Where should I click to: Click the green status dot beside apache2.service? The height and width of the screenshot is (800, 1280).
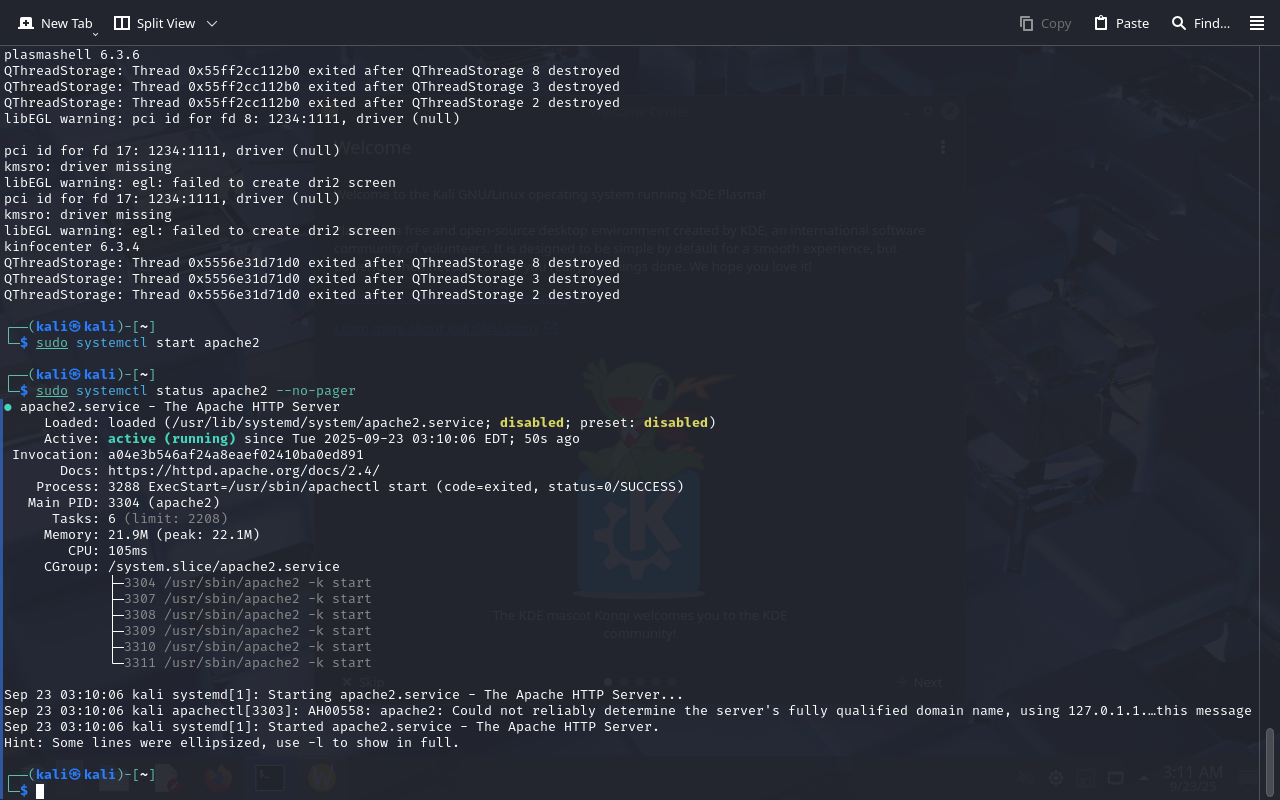pos(8,407)
